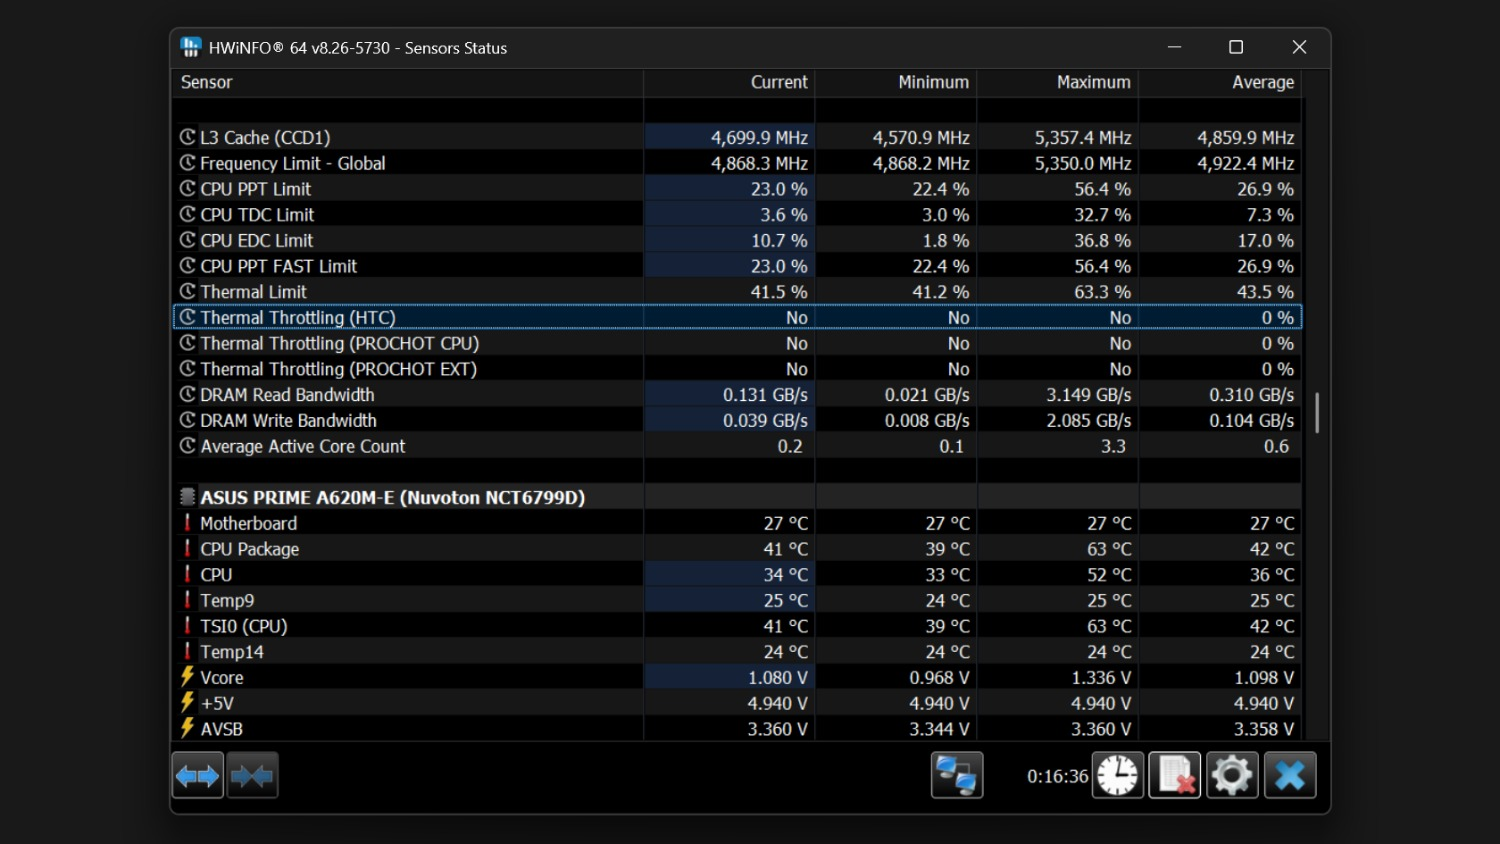Viewport: 1500px width, 844px height.
Task: Click the logging sheet icon with red X
Action: [x=1174, y=776]
